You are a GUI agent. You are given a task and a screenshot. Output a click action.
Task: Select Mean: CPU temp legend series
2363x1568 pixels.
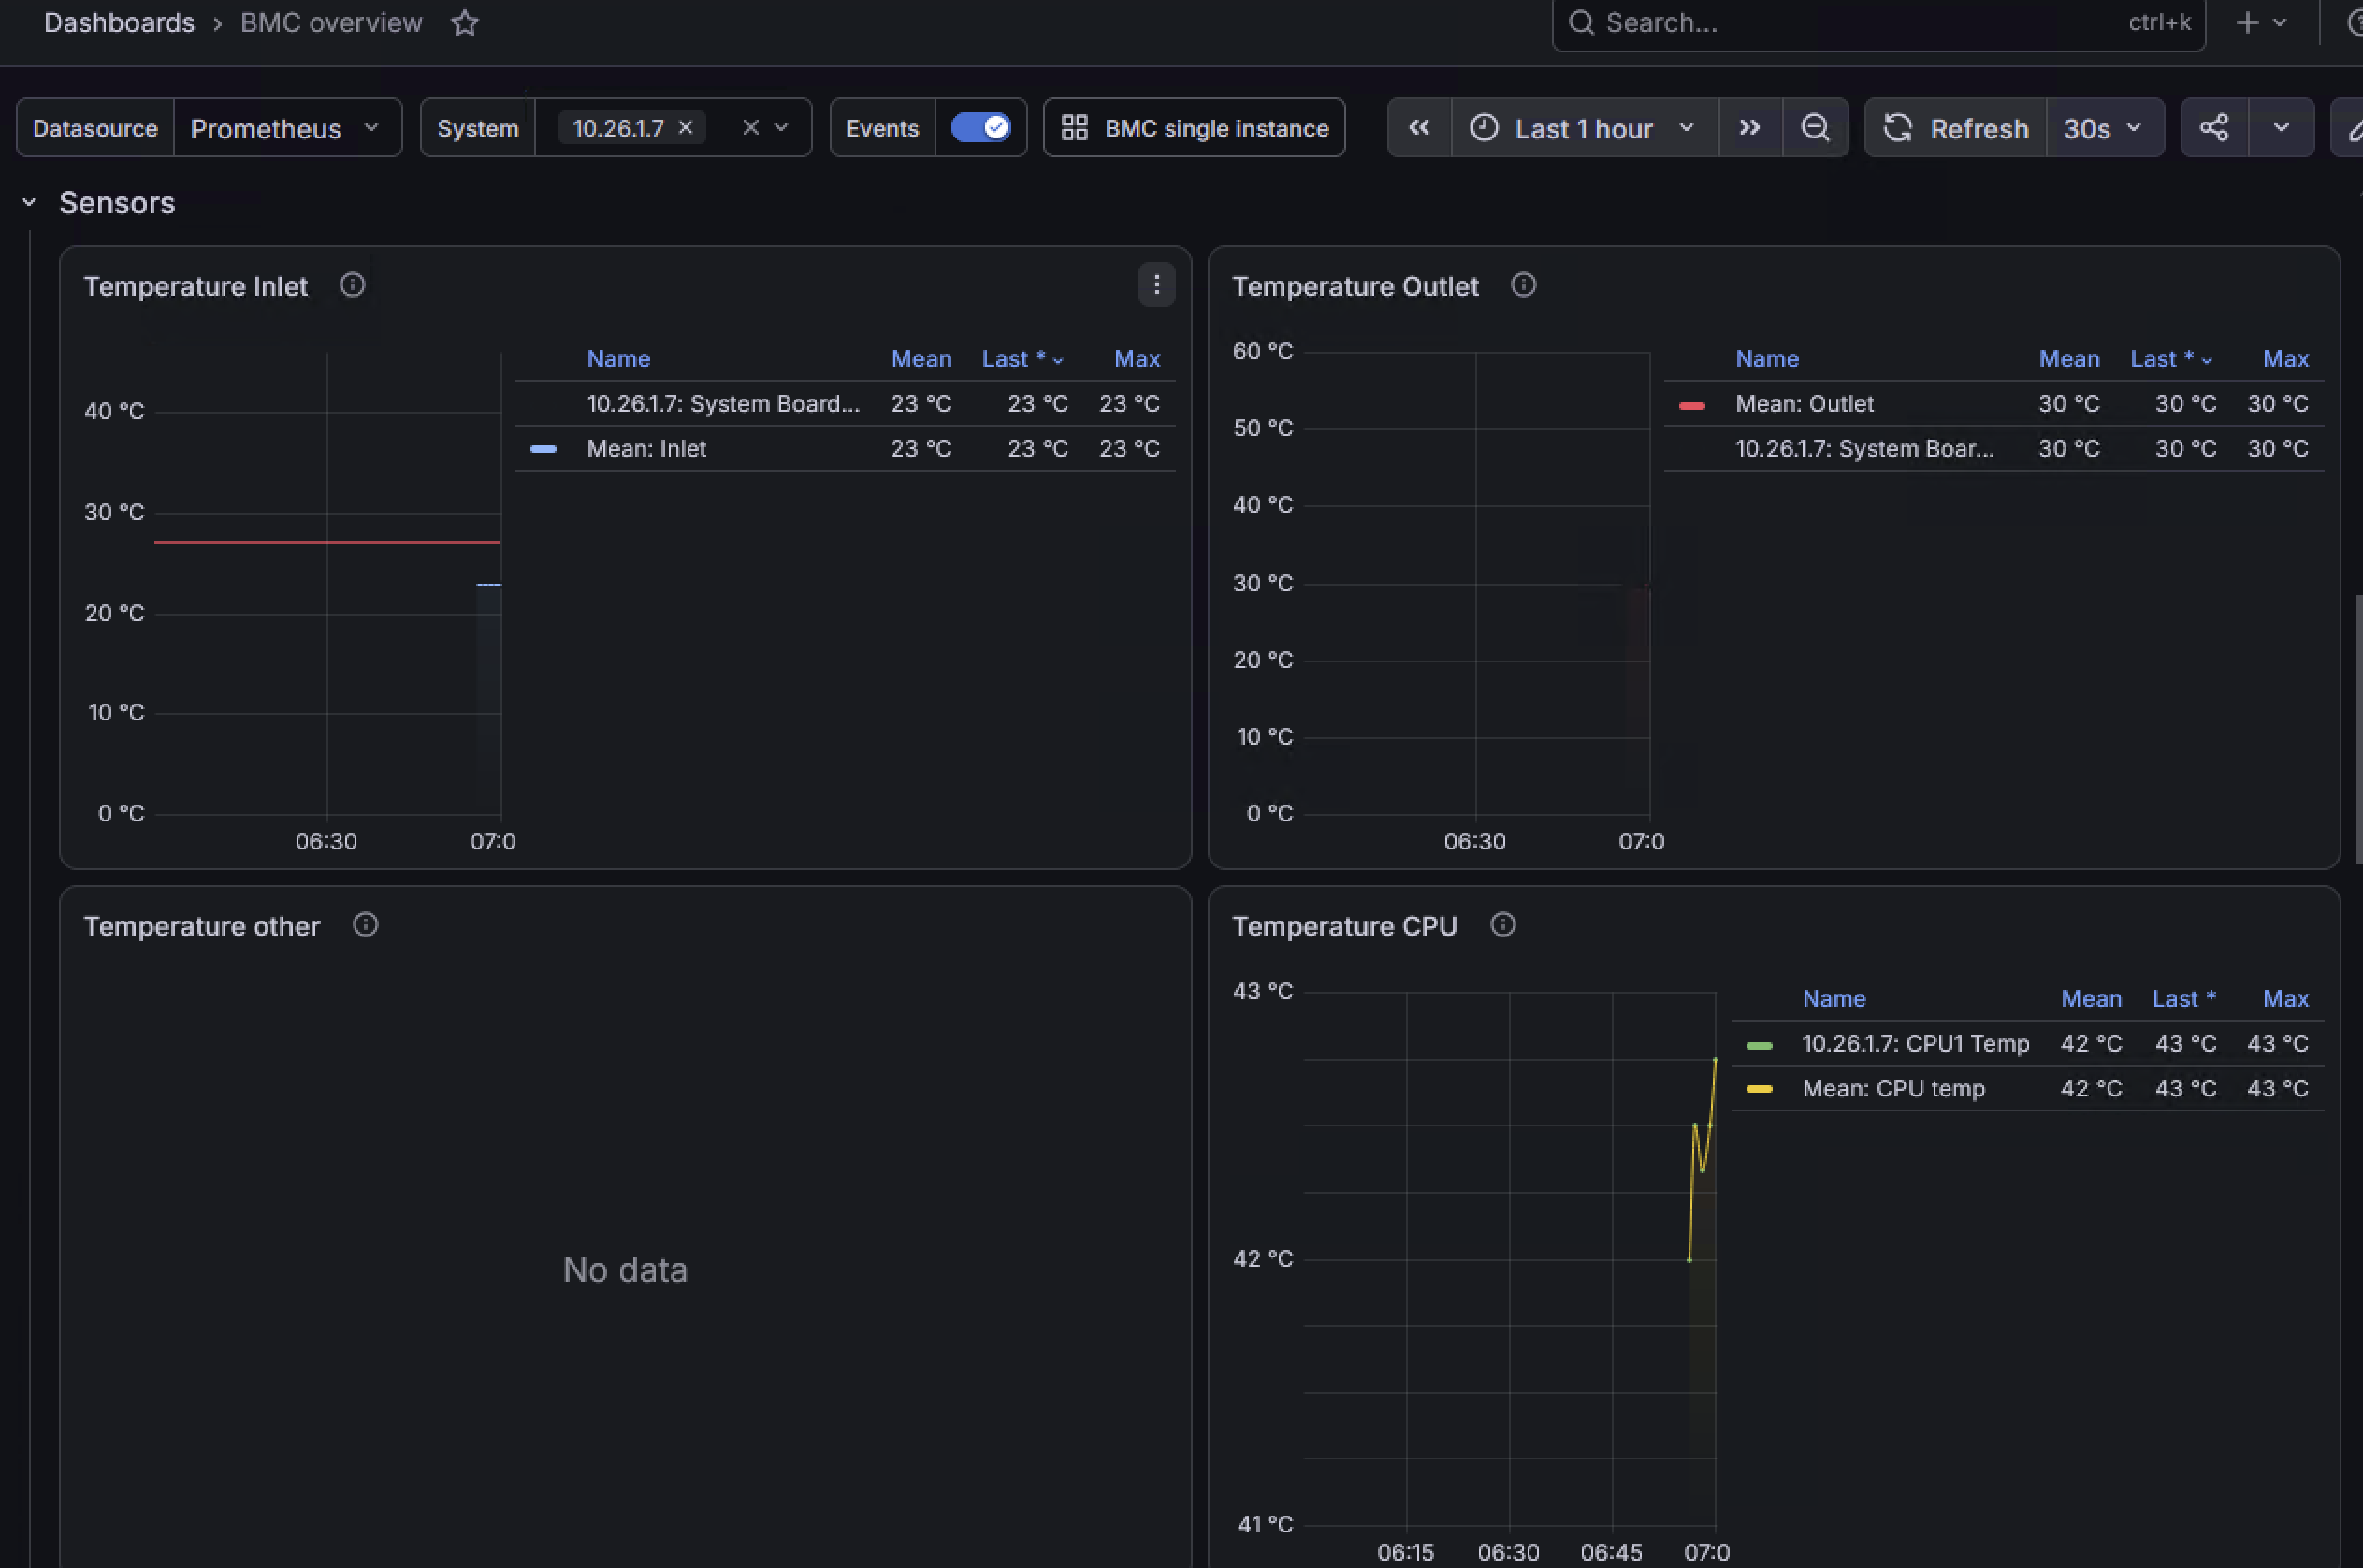tap(1893, 1088)
